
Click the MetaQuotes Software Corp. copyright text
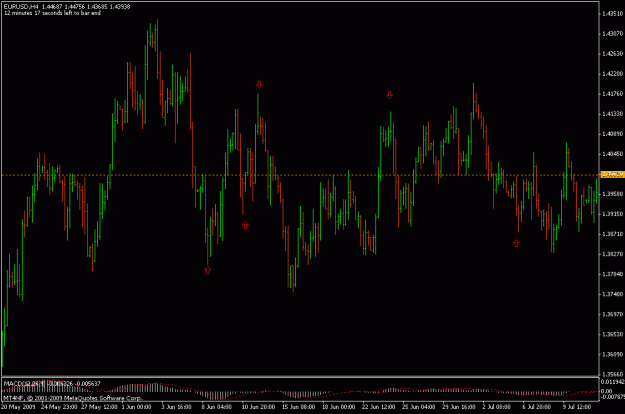pyautogui.click(x=73, y=398)
